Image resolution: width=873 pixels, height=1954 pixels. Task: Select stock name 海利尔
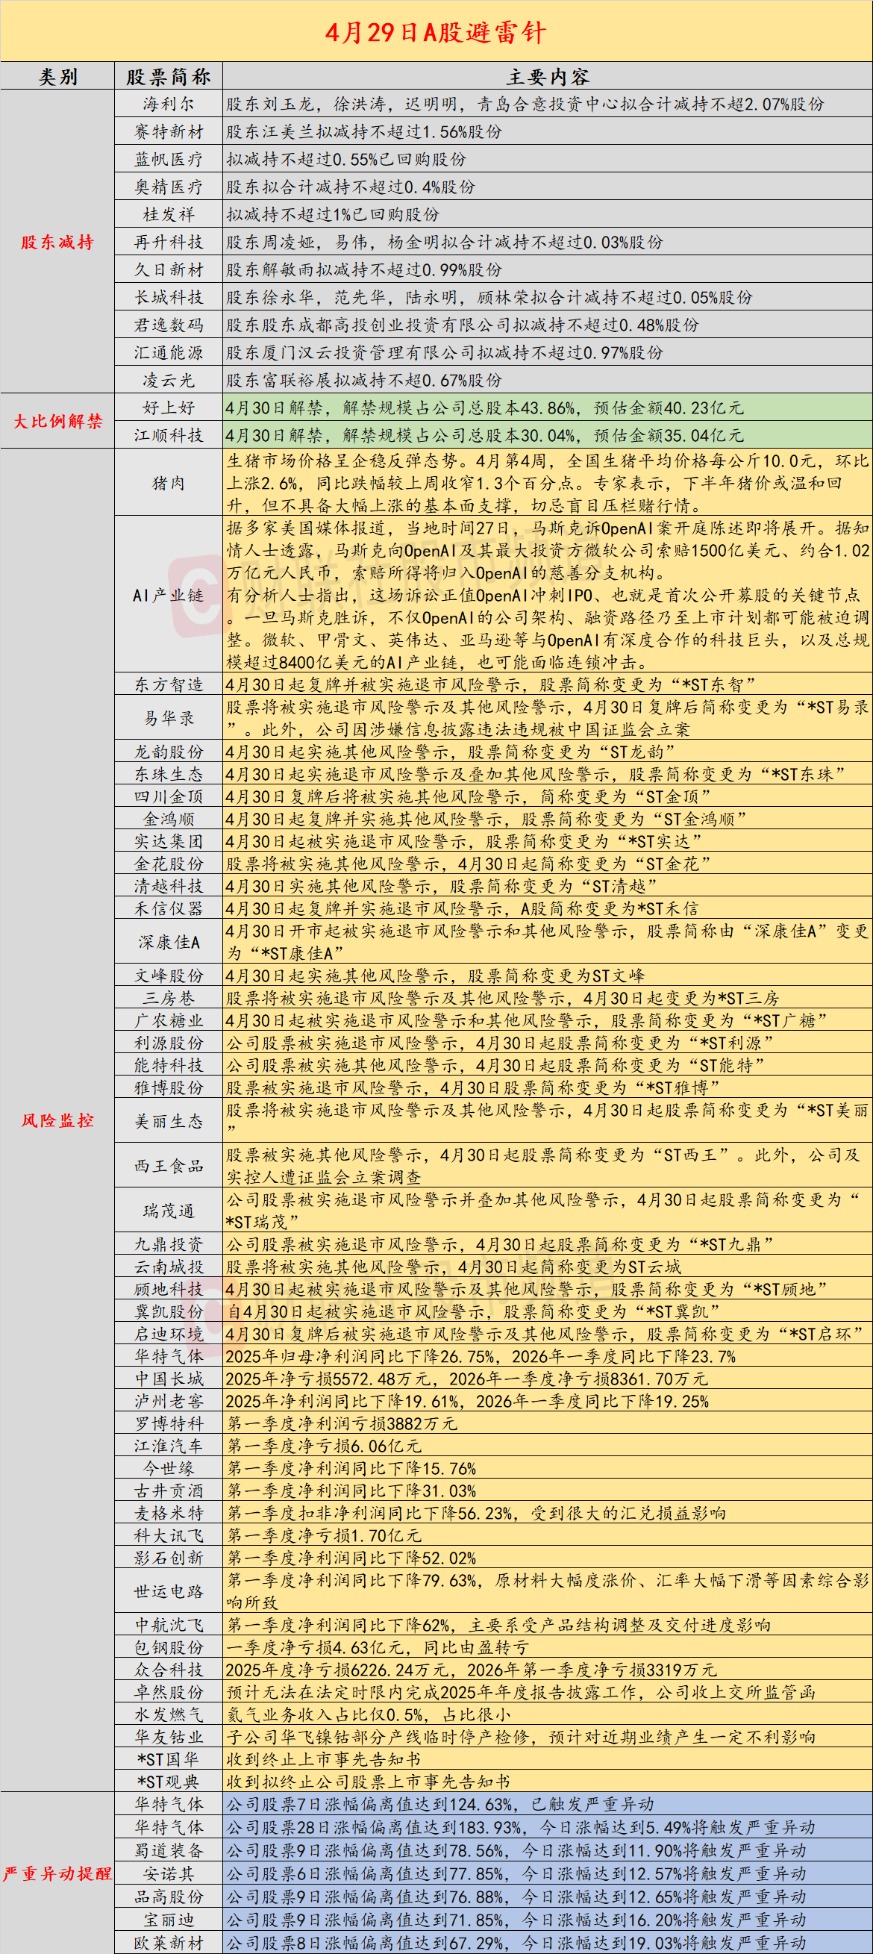click(x=169, y=104)
